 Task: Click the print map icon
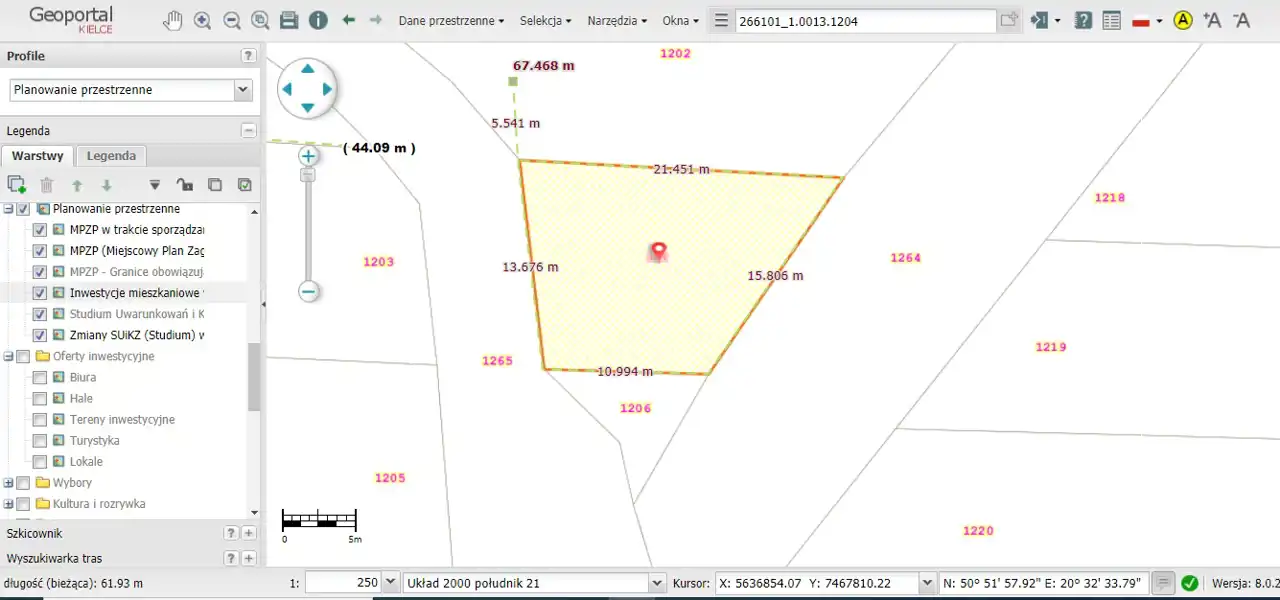pyautogui.click(x=289, y=20)
